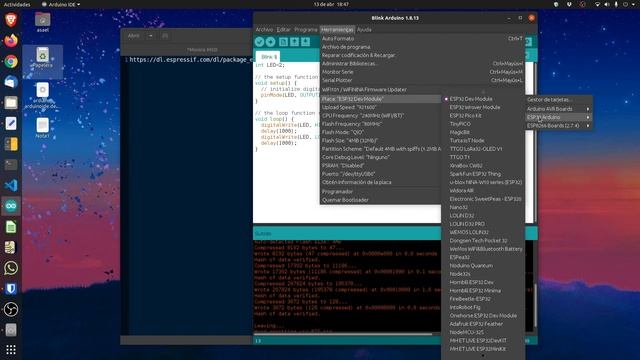This screenshot has width=640, height=360.
Task: Open the Serial Monitor magnifier icon
Action: coord(528,42)
